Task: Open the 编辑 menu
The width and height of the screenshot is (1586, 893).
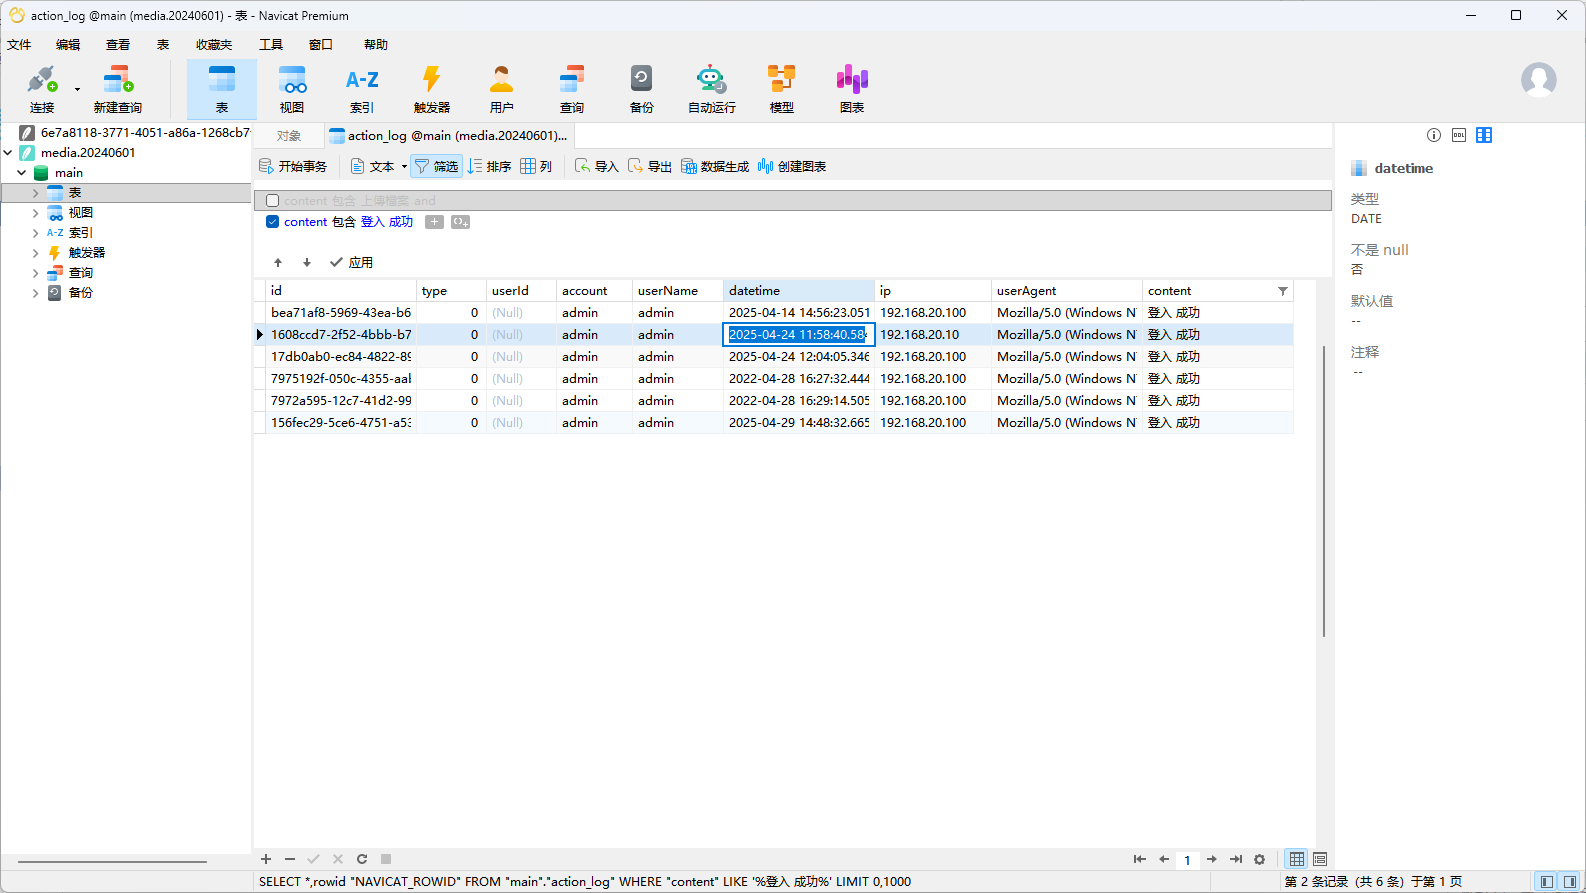Action: (x=68, y=45)
